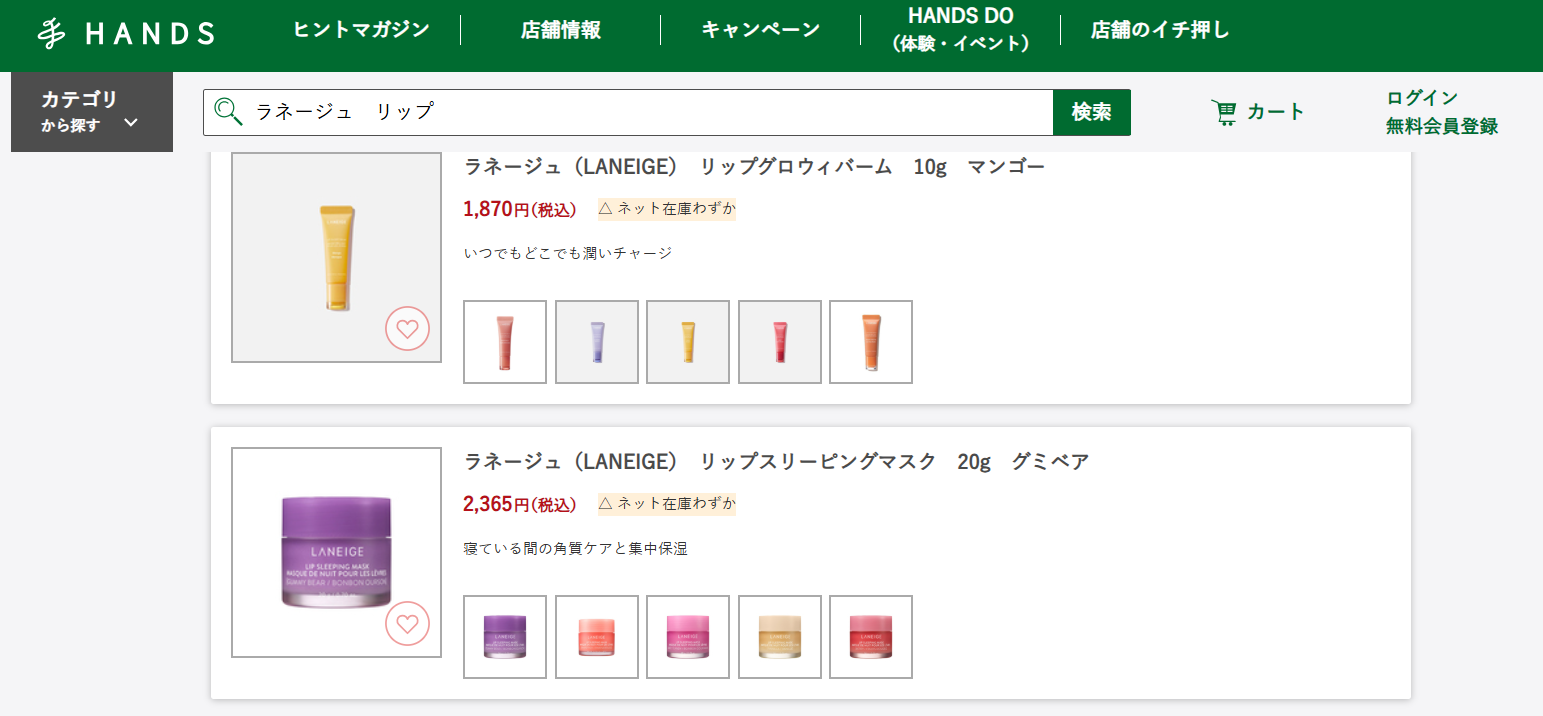Select the pink tube lip balm variant

coord(505,342)
